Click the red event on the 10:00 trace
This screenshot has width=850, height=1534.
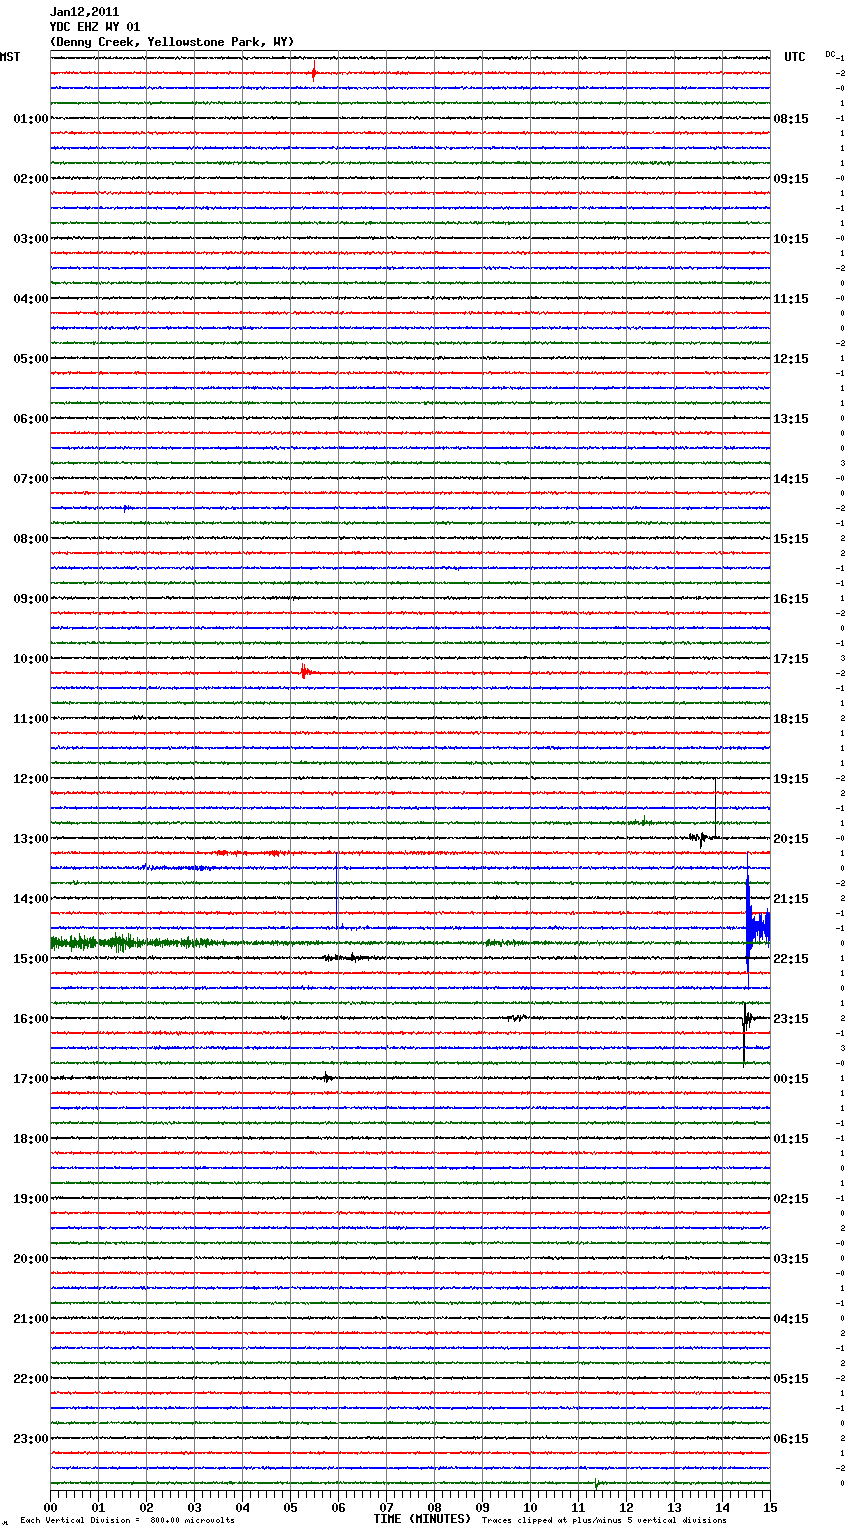coord(304,672)
